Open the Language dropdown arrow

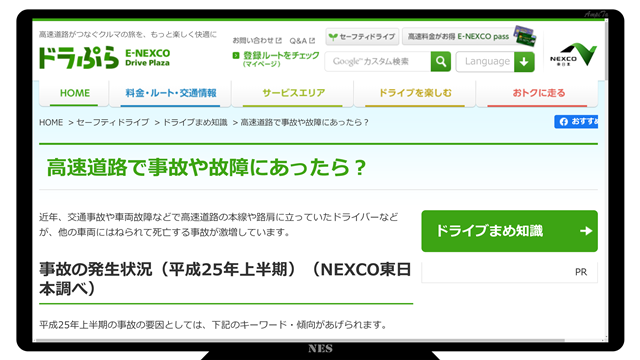click(x=524, y=62)
